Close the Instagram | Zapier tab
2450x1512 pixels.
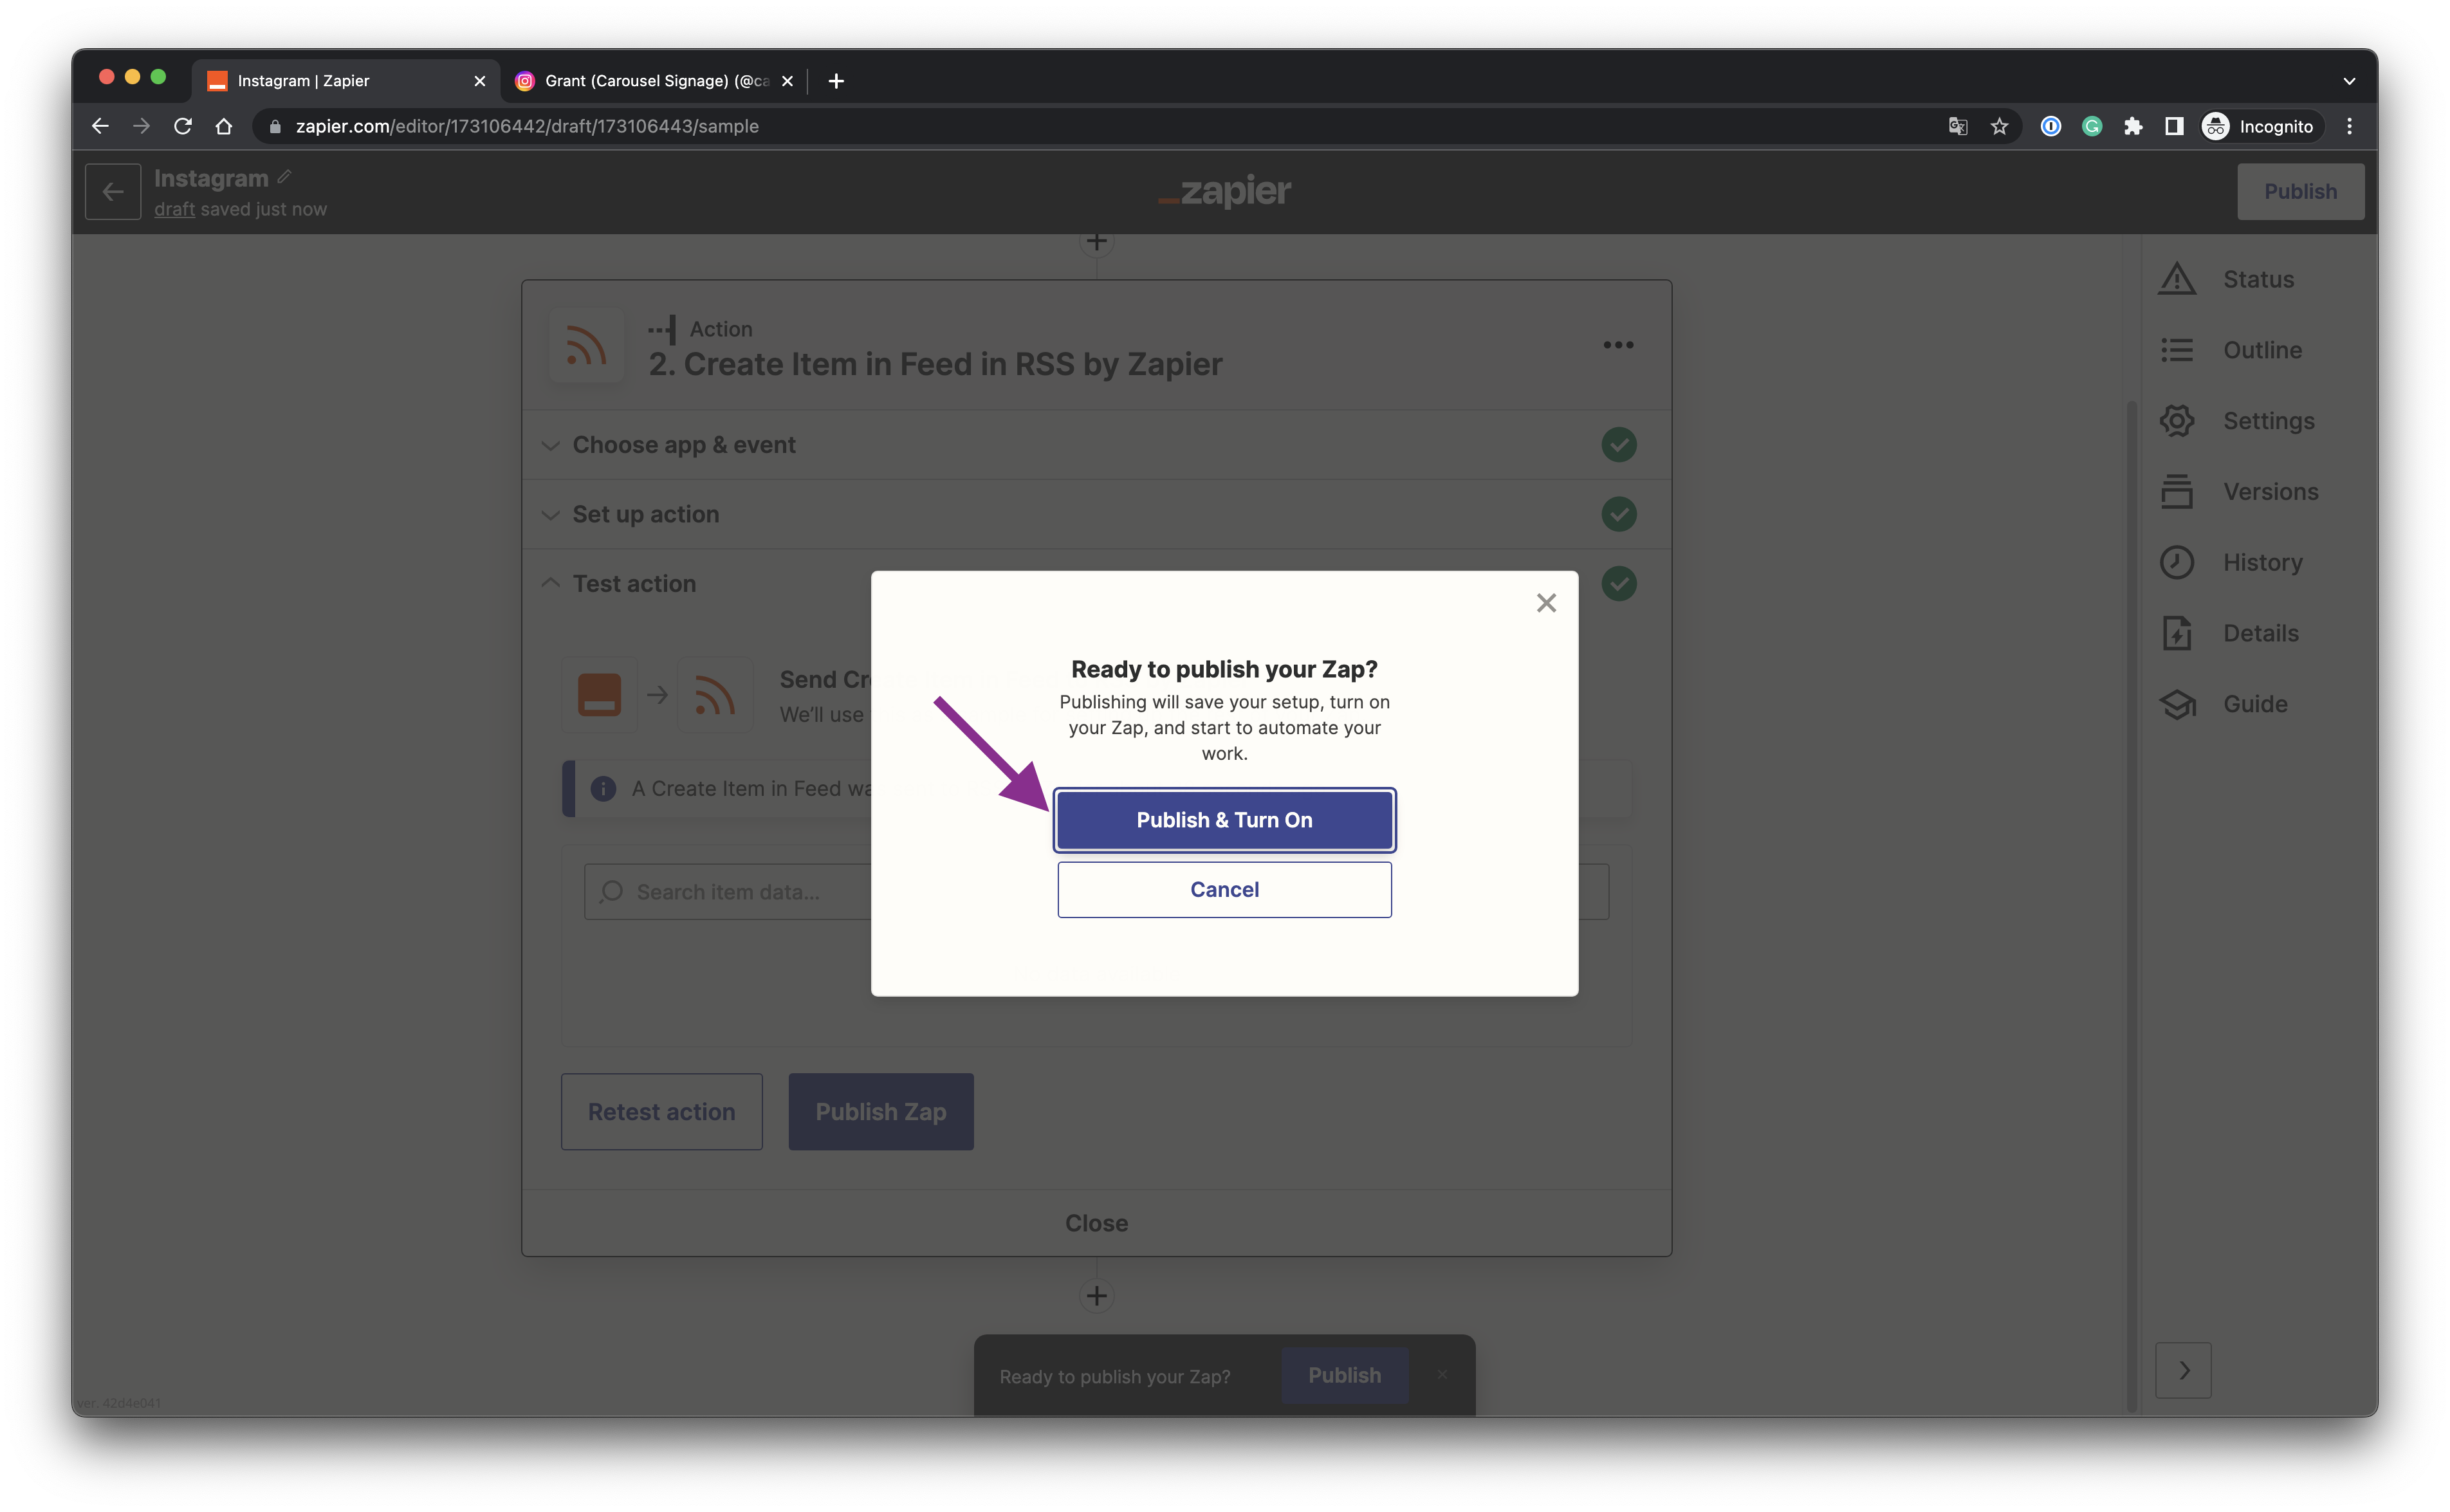480,81
